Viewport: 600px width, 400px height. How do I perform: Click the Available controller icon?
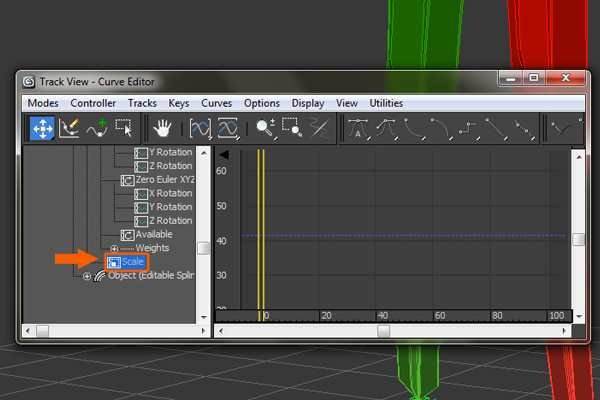(127, 235)
